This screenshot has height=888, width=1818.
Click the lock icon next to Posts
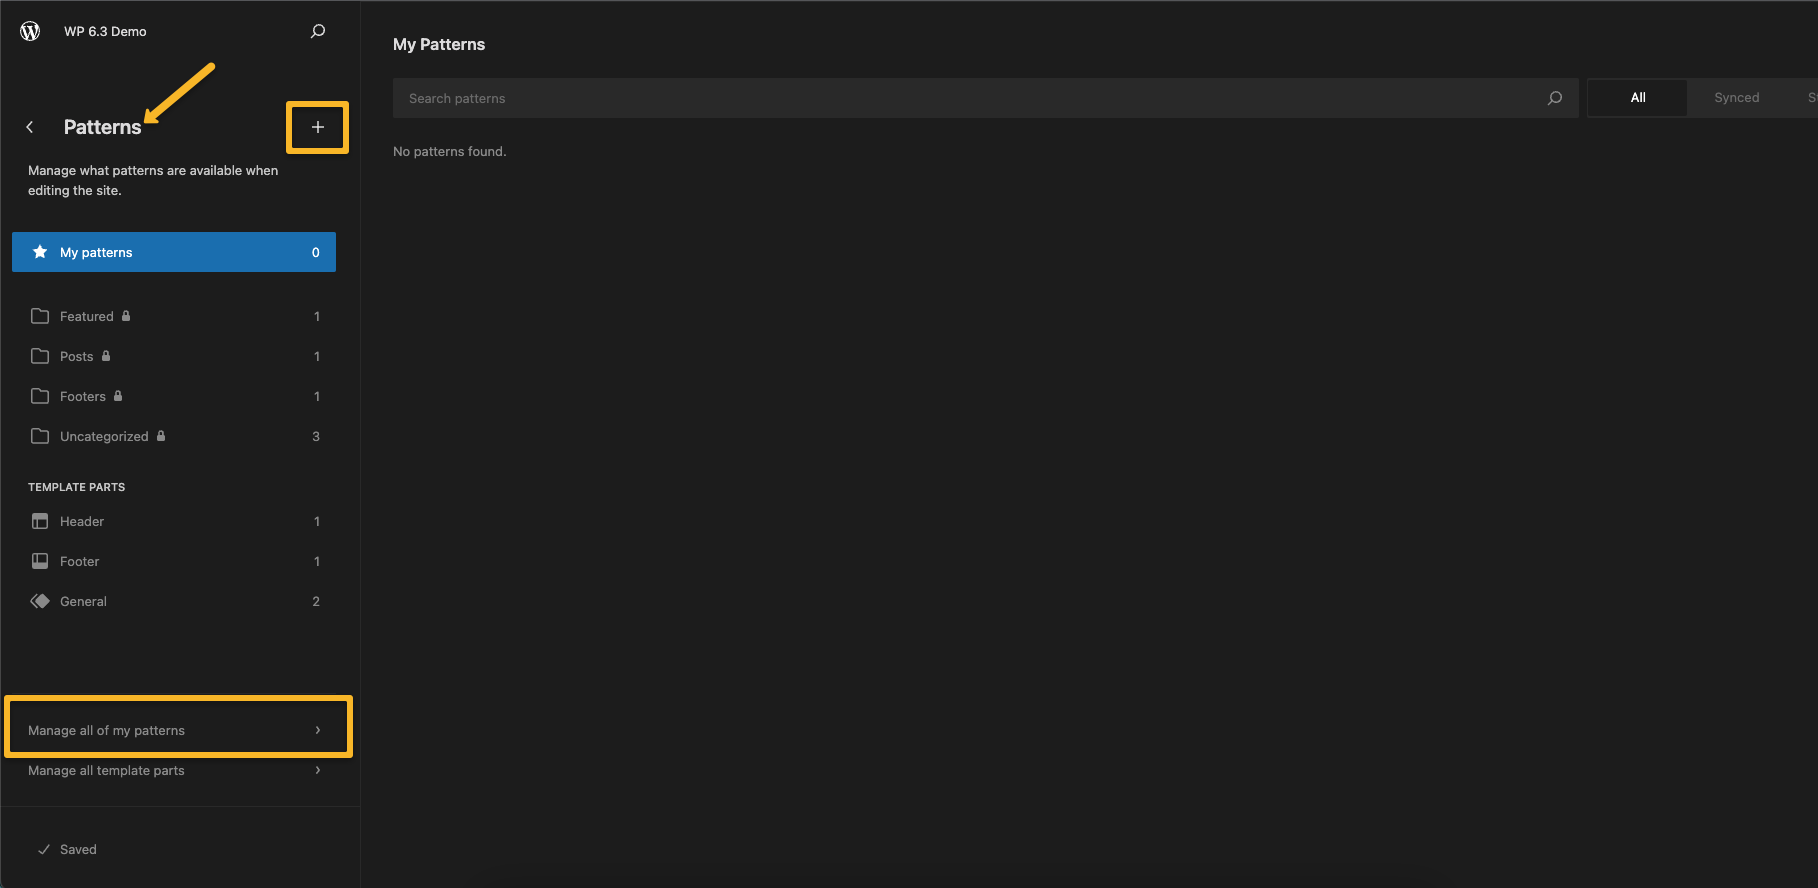coord(106,356)
